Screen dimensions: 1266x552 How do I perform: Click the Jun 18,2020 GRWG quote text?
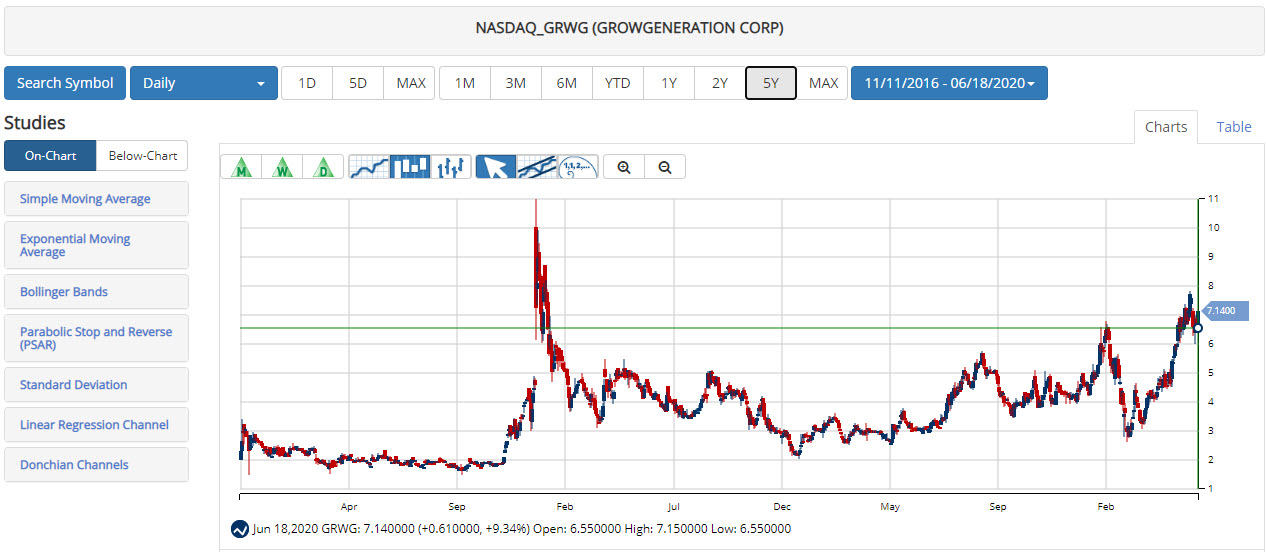(x=523, y=528)
